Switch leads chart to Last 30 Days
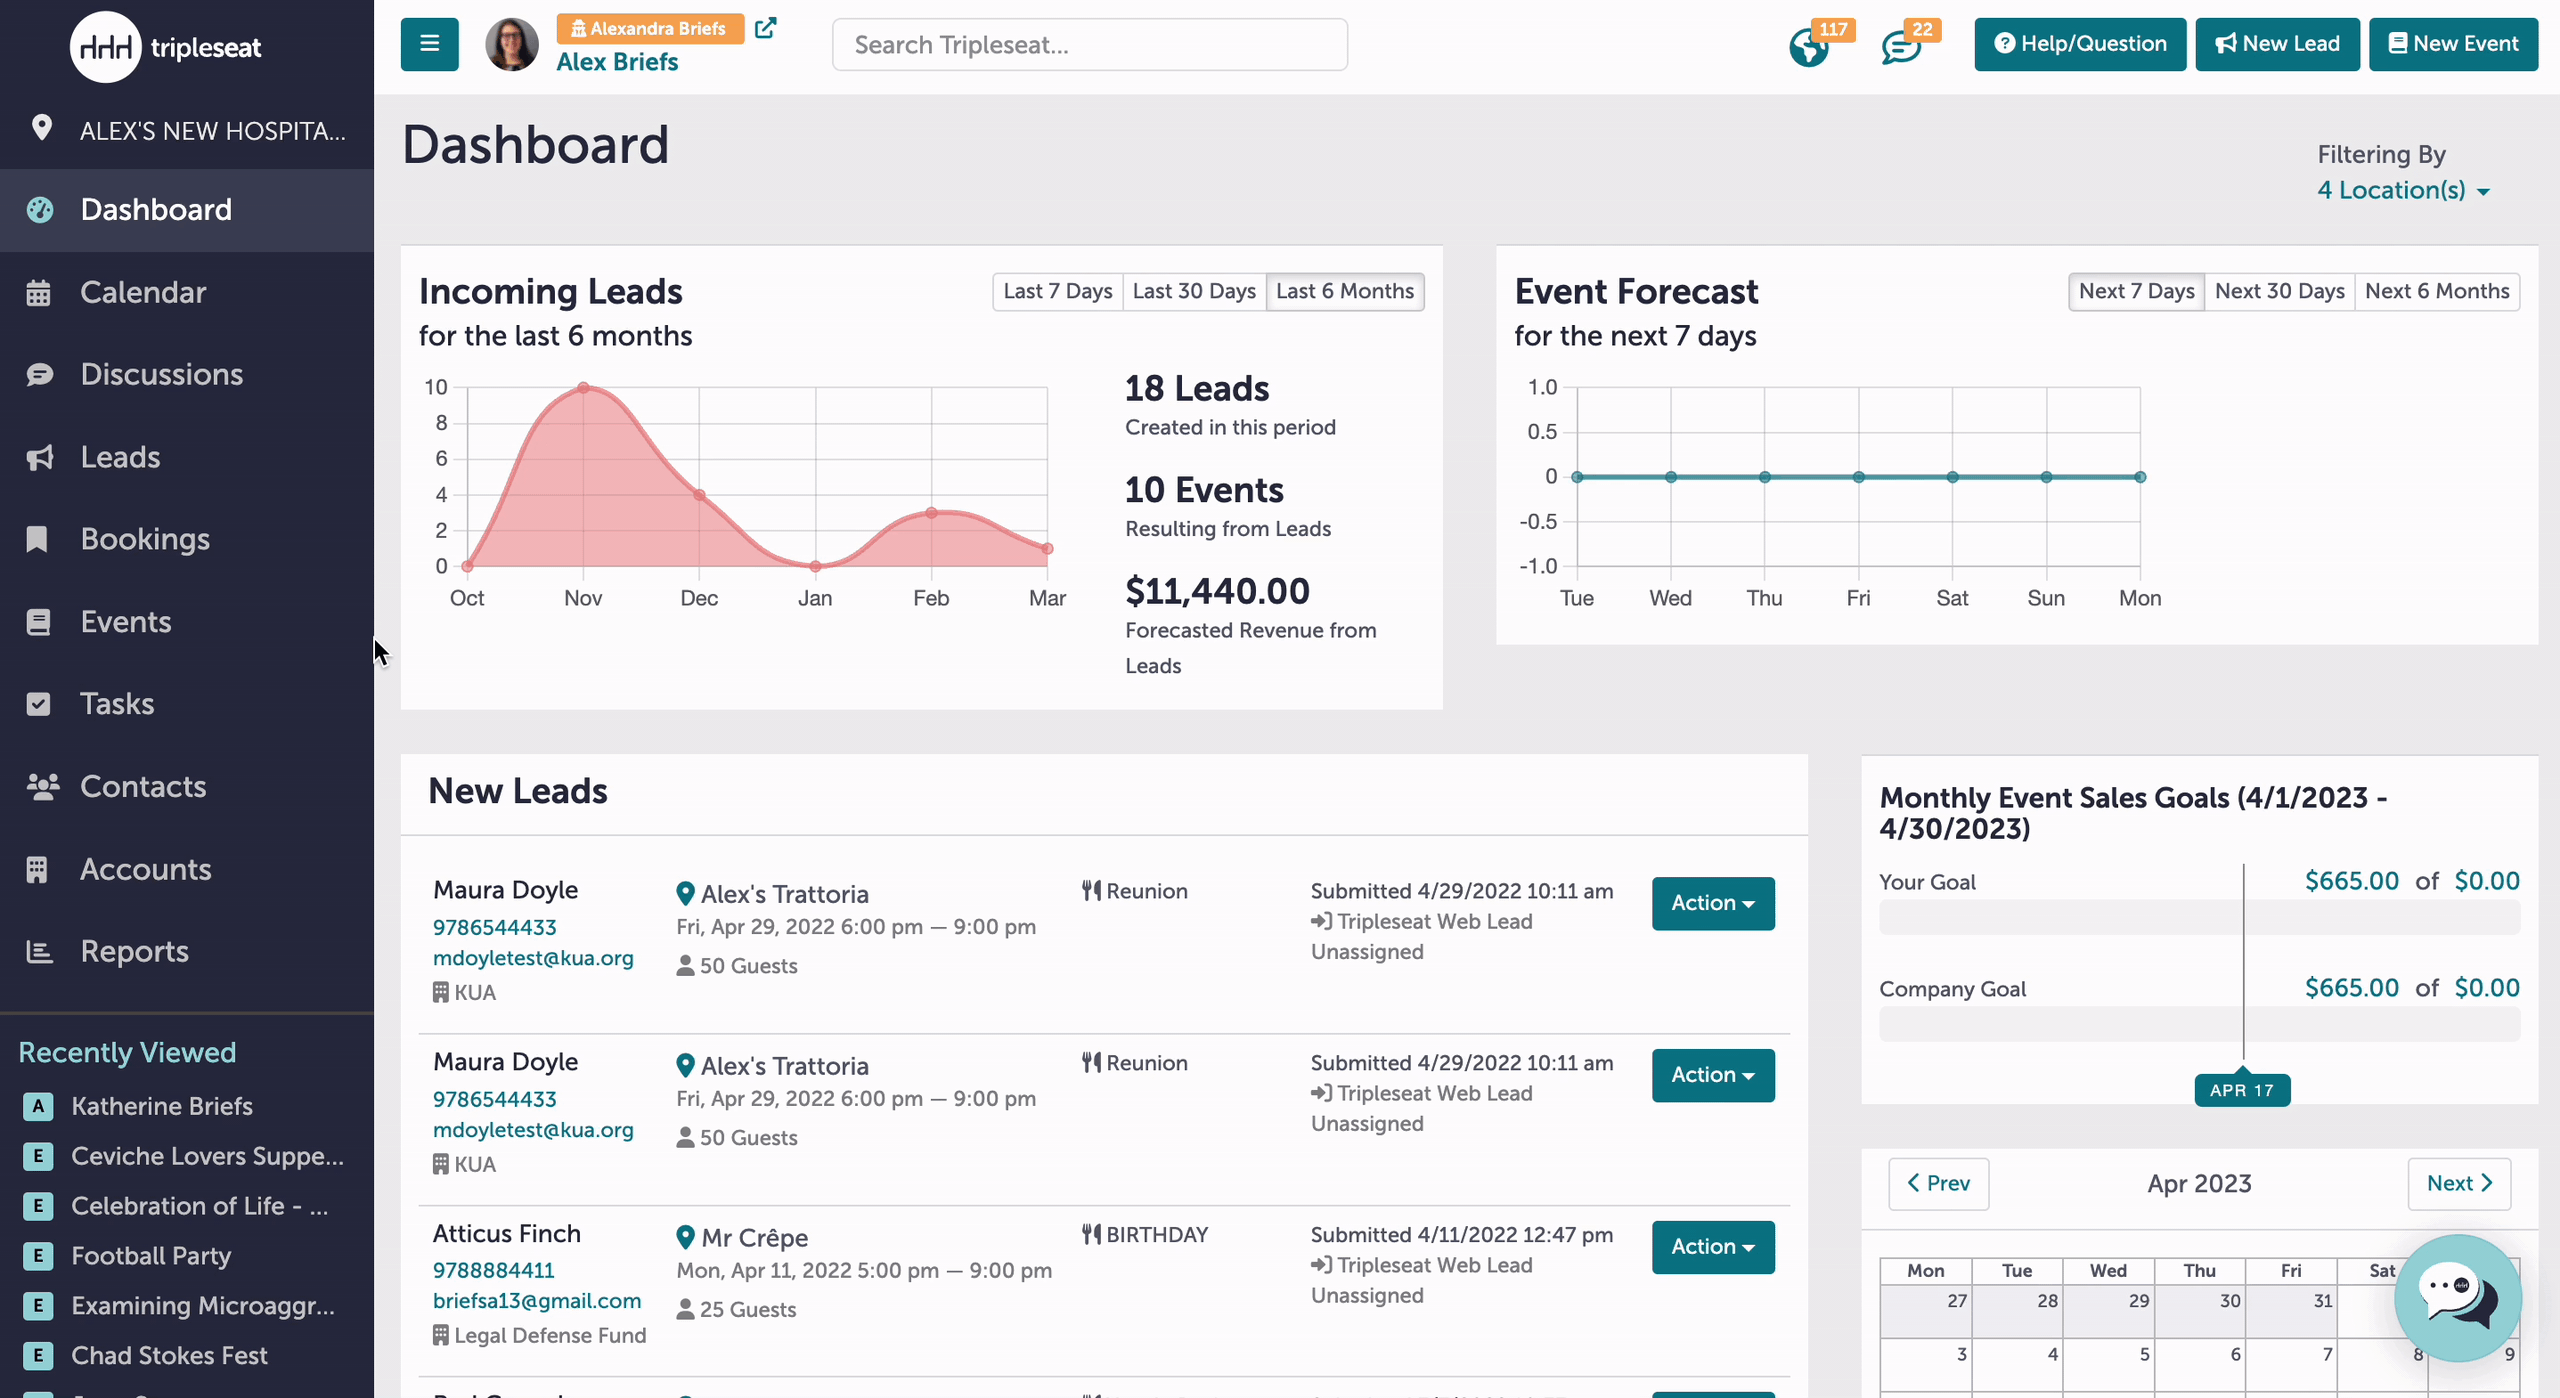Screen dimensions: 2560x1398 (1194, 291)
